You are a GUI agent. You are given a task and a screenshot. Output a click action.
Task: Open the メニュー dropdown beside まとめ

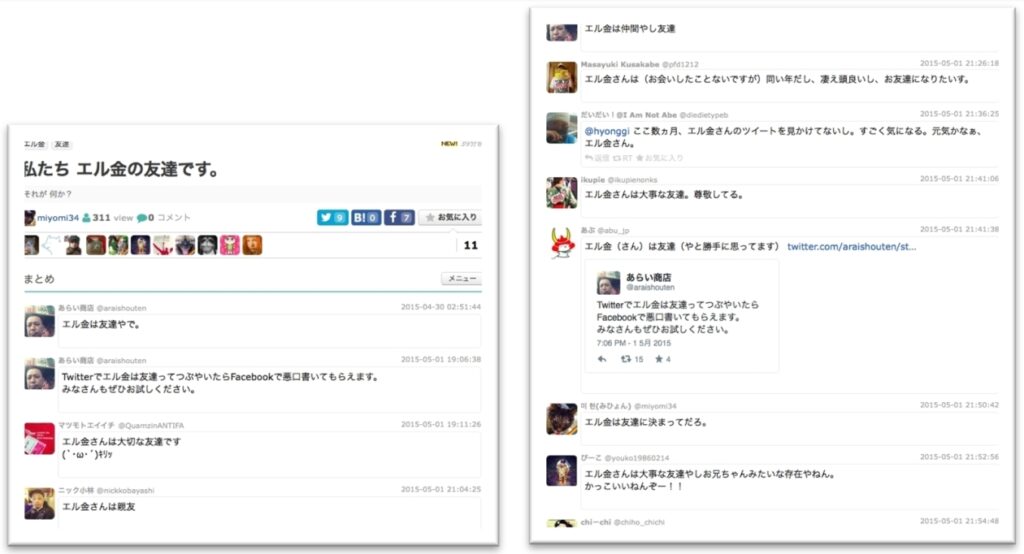pyautogui.click(x=461, y=279)
